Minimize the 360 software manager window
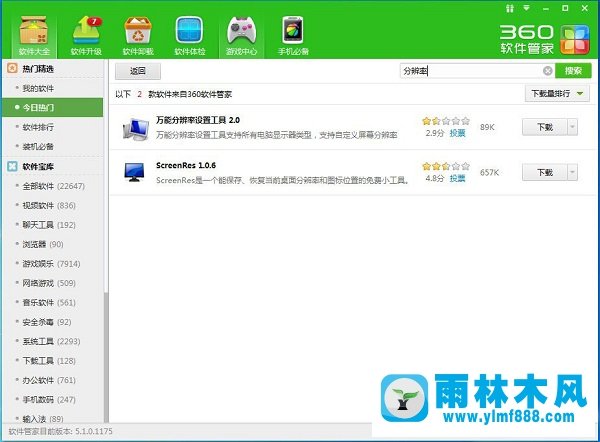This screenshot has height=442, width=600. [x=546, y=8]
